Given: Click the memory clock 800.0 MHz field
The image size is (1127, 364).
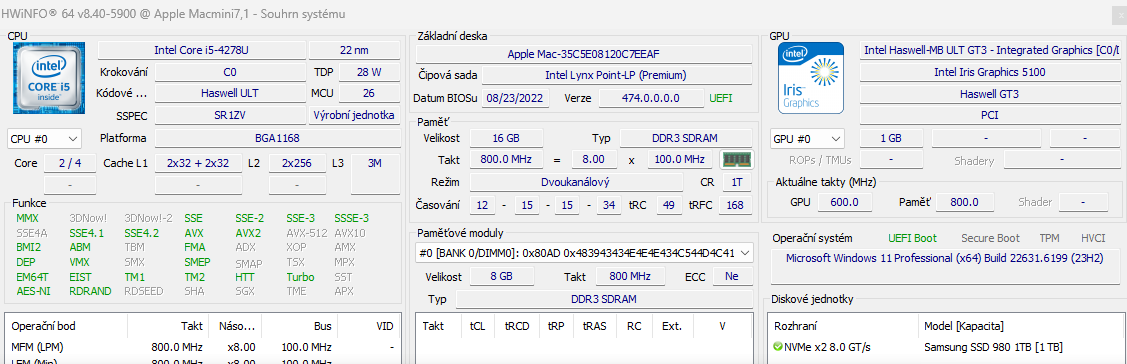Looking at the screenshot, I should pyautogui.click(x=507, y=160).
